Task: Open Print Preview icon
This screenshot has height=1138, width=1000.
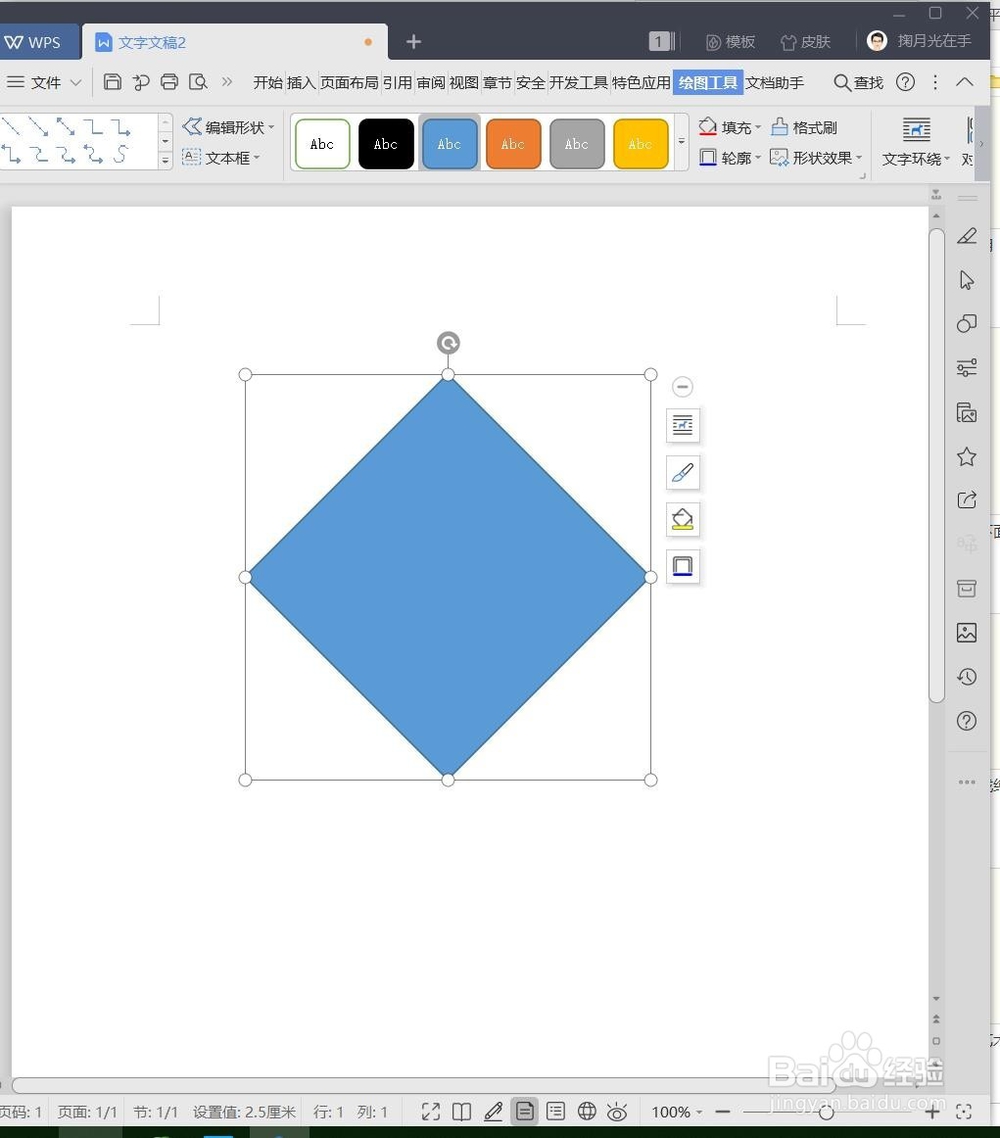Action: (x=198, y=82)
